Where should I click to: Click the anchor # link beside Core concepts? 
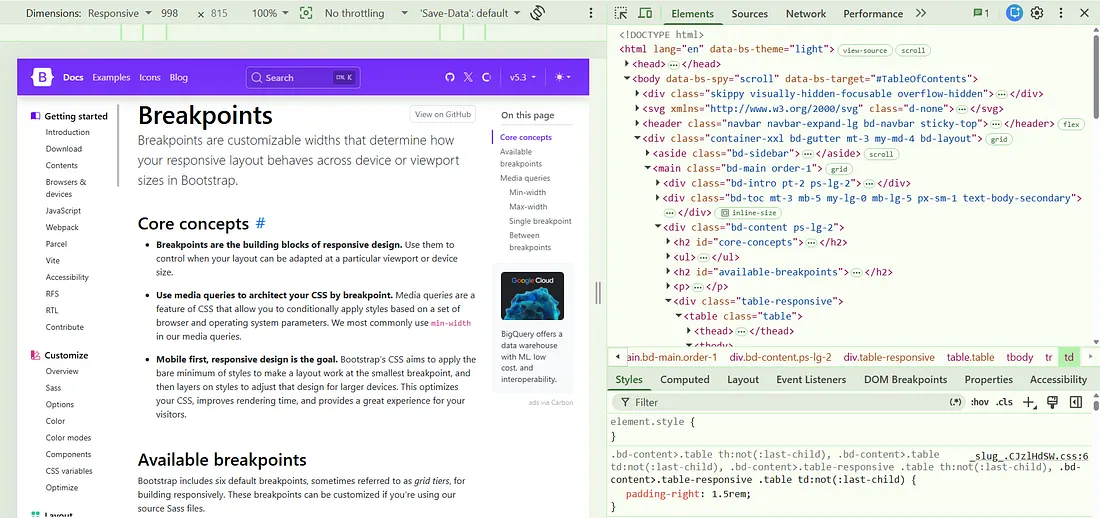[x=260, y=223]
